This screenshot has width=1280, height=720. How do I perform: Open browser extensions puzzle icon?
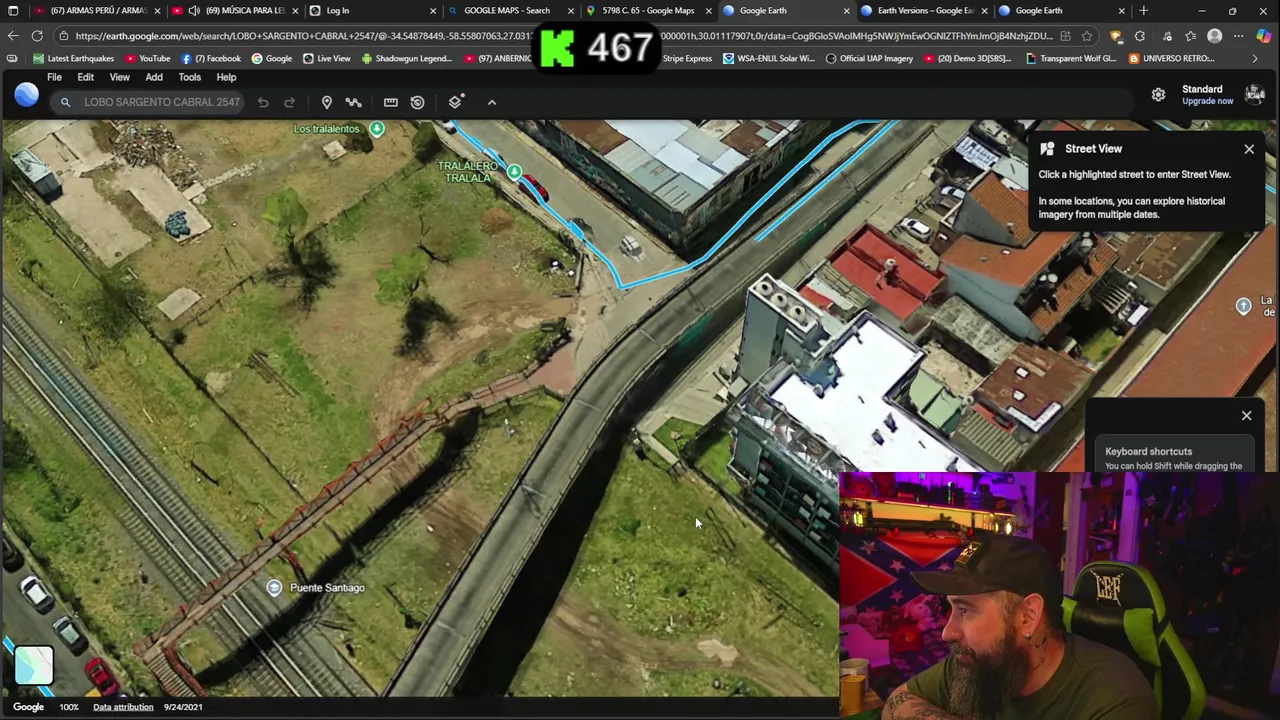(1140, 36)
